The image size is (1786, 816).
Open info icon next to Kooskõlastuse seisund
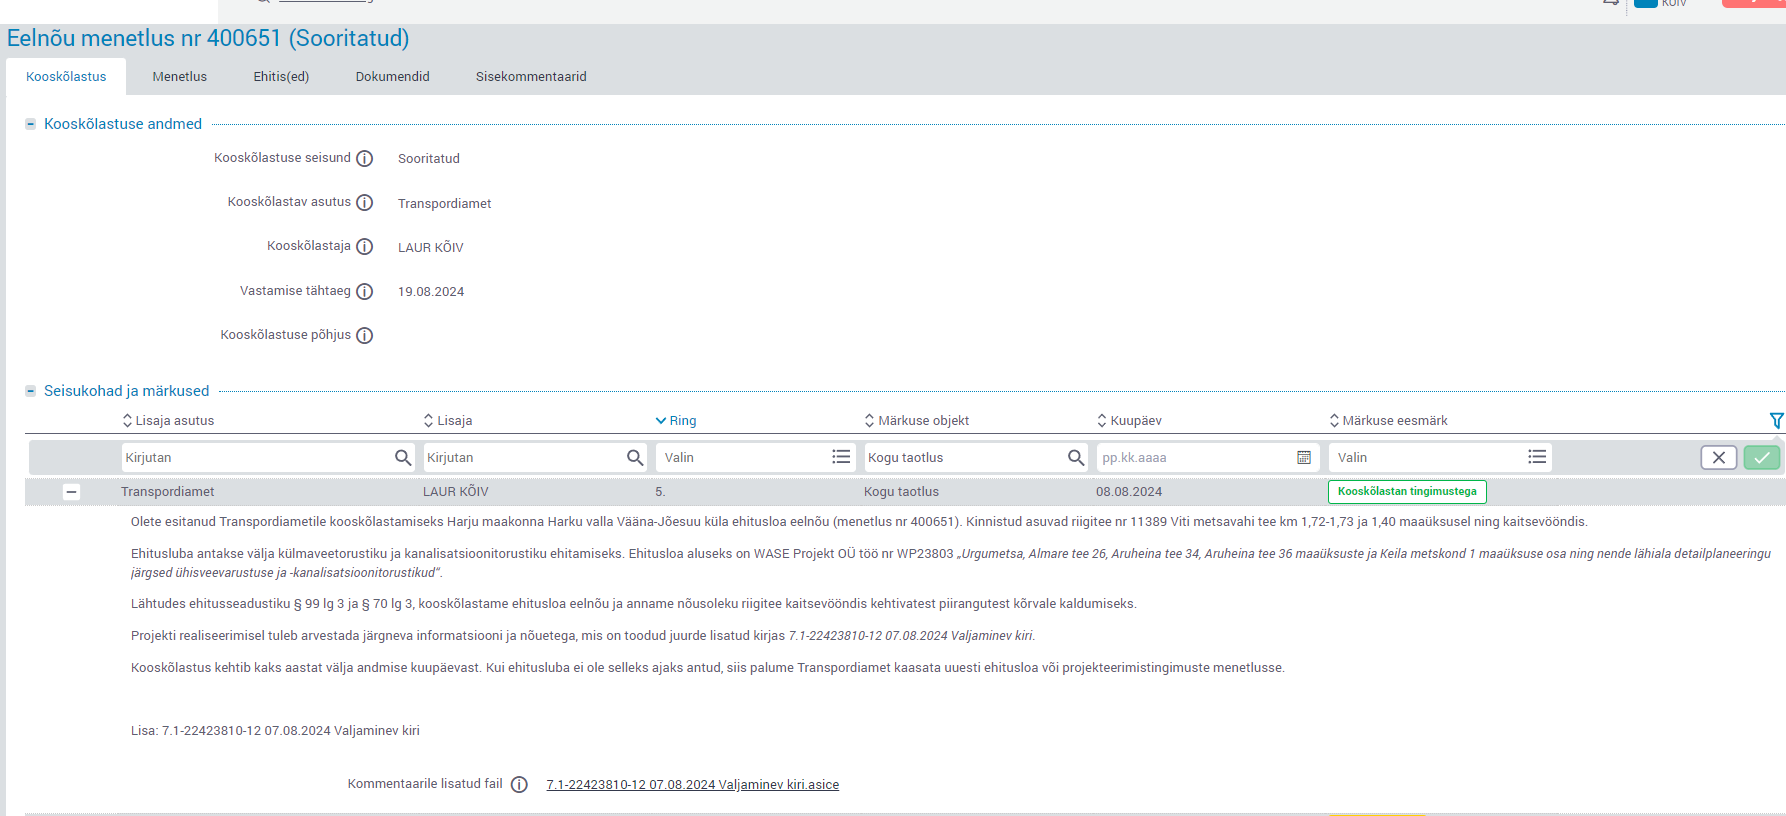tap(365, 159)
